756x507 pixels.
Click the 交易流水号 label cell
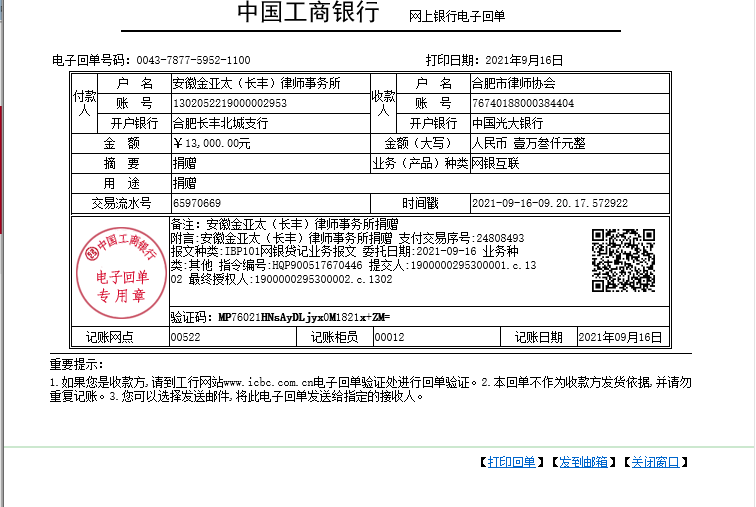[122, 203]
